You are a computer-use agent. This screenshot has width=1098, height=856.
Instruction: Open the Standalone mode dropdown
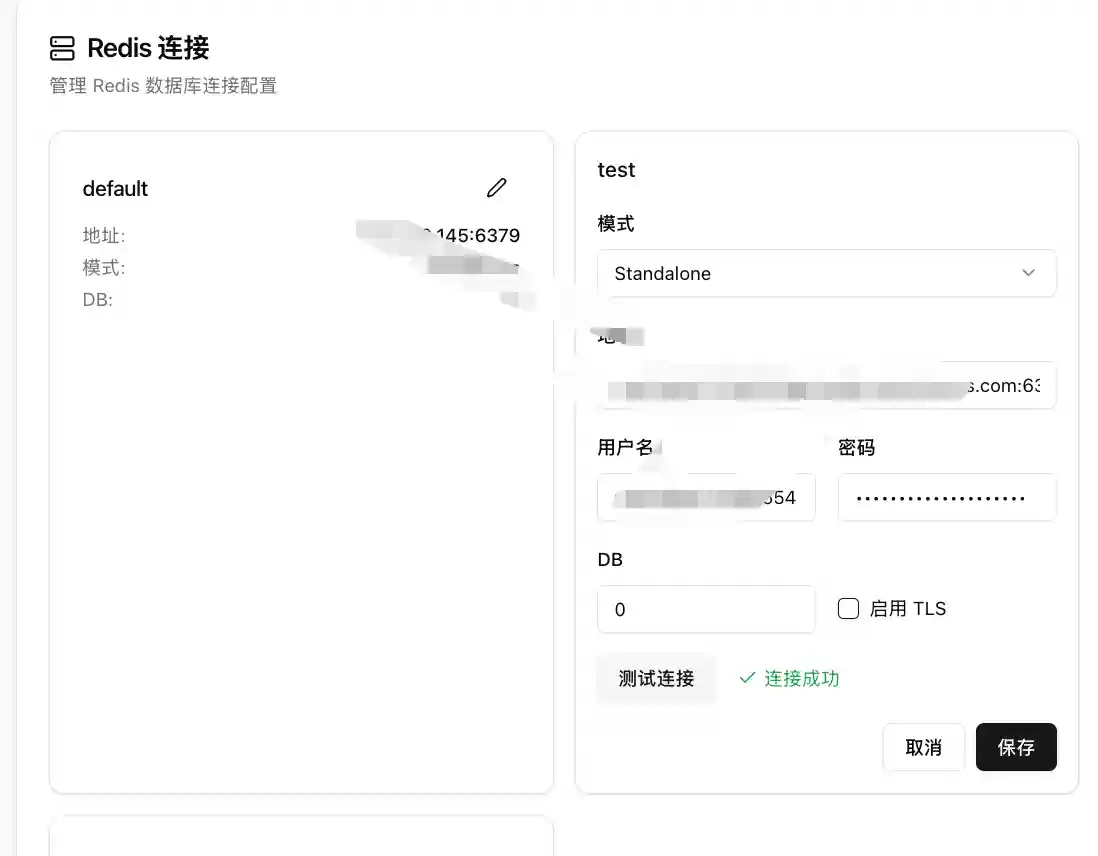[x=826, y=273]
